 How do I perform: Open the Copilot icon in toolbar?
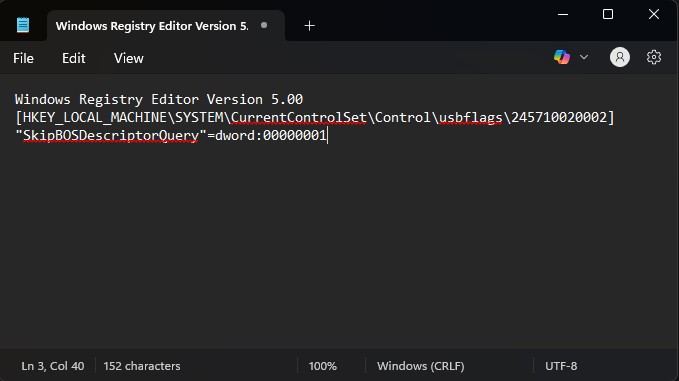(x=562, y=57)
